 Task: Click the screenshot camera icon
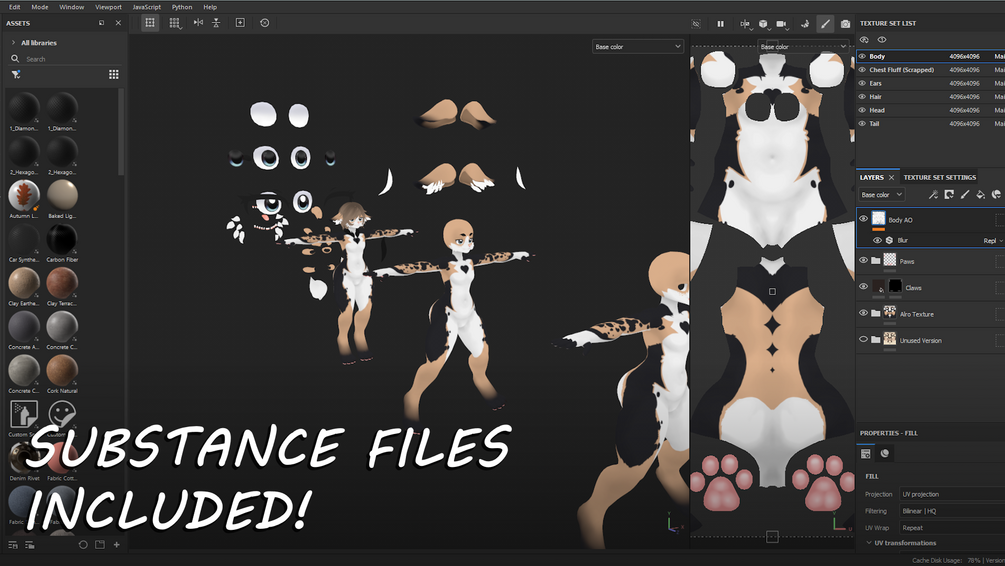coord(845,24)
